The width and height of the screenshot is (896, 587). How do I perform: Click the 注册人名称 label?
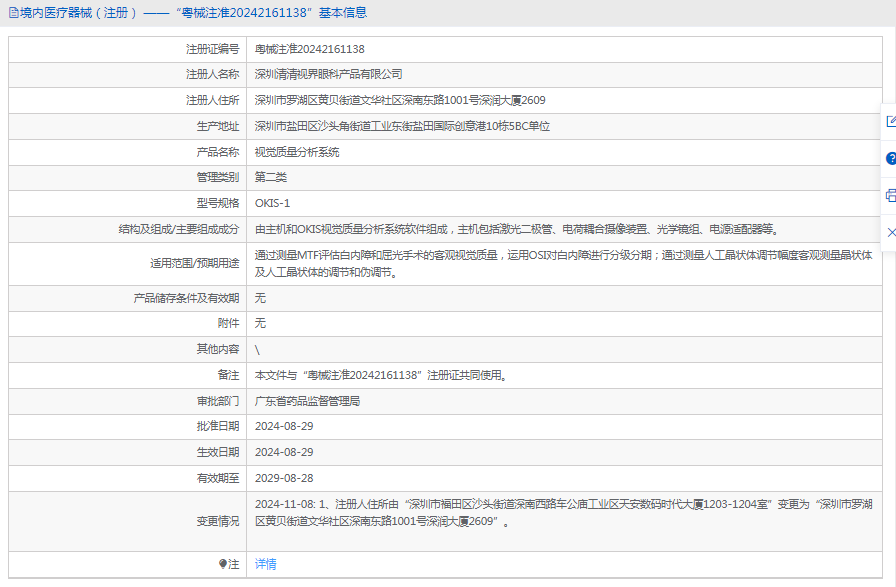(x=213, y=74)
